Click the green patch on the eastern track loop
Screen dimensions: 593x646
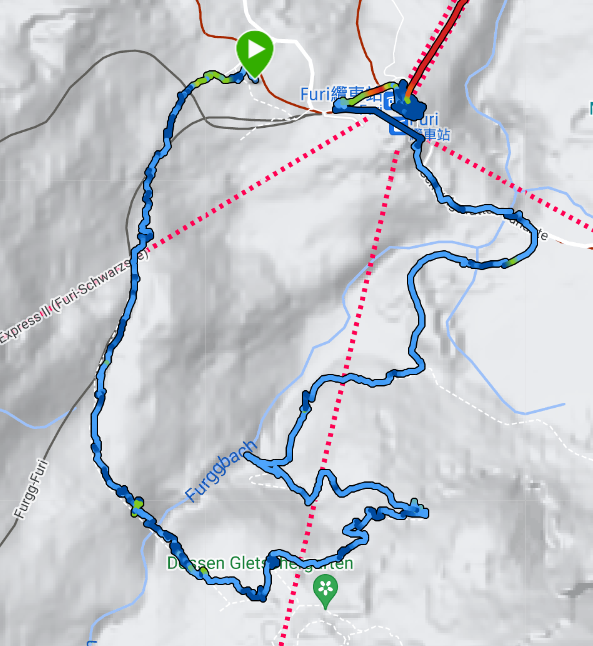coord(510,262)
